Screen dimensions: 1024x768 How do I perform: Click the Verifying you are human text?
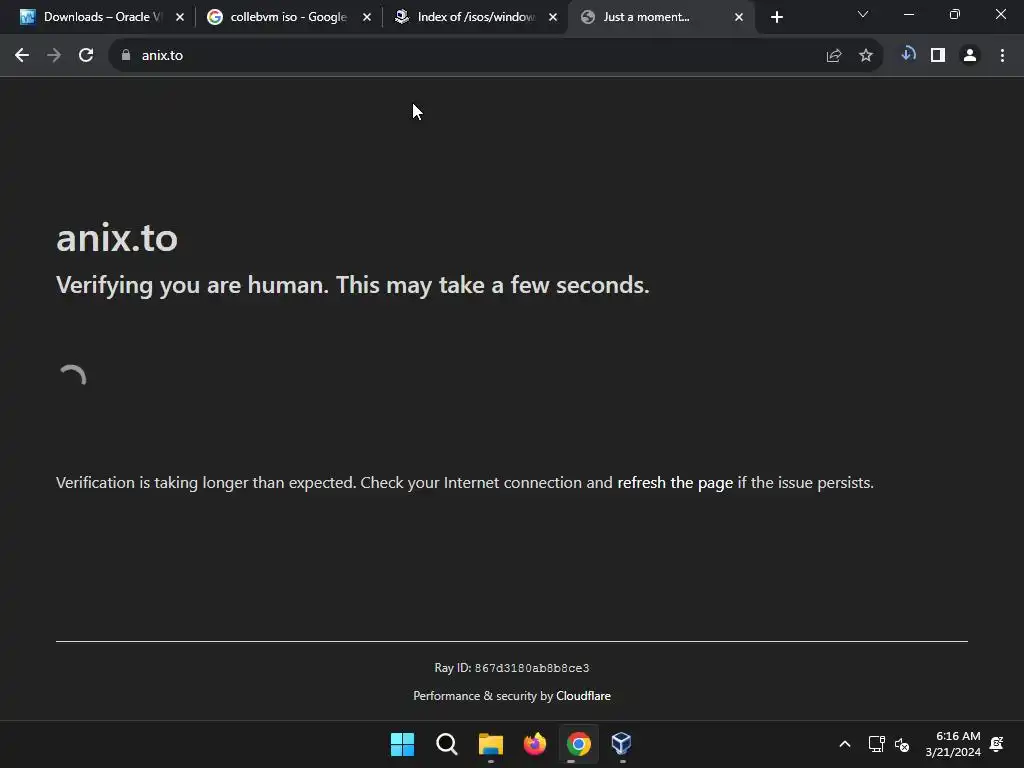tap(353, 285)
